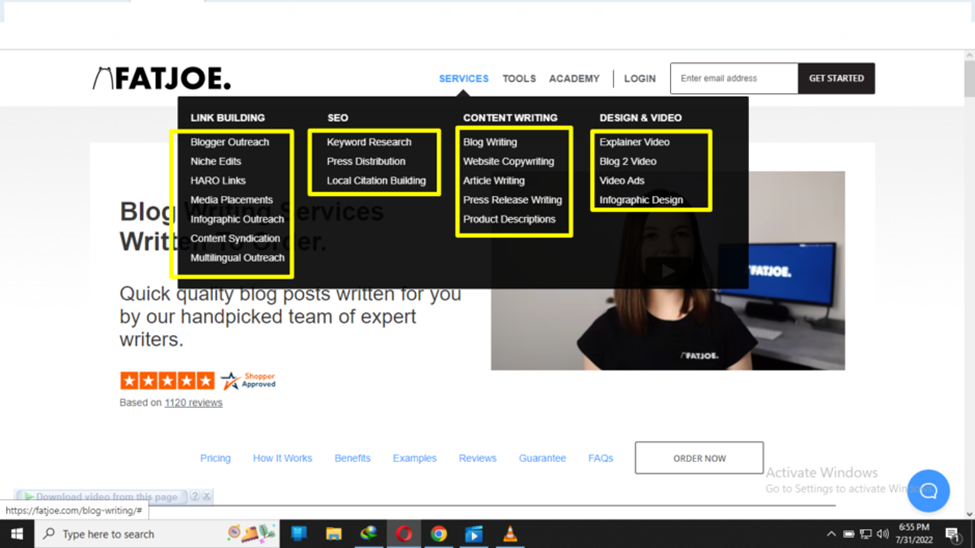Open the volume control in system tray

pos(883,534)
